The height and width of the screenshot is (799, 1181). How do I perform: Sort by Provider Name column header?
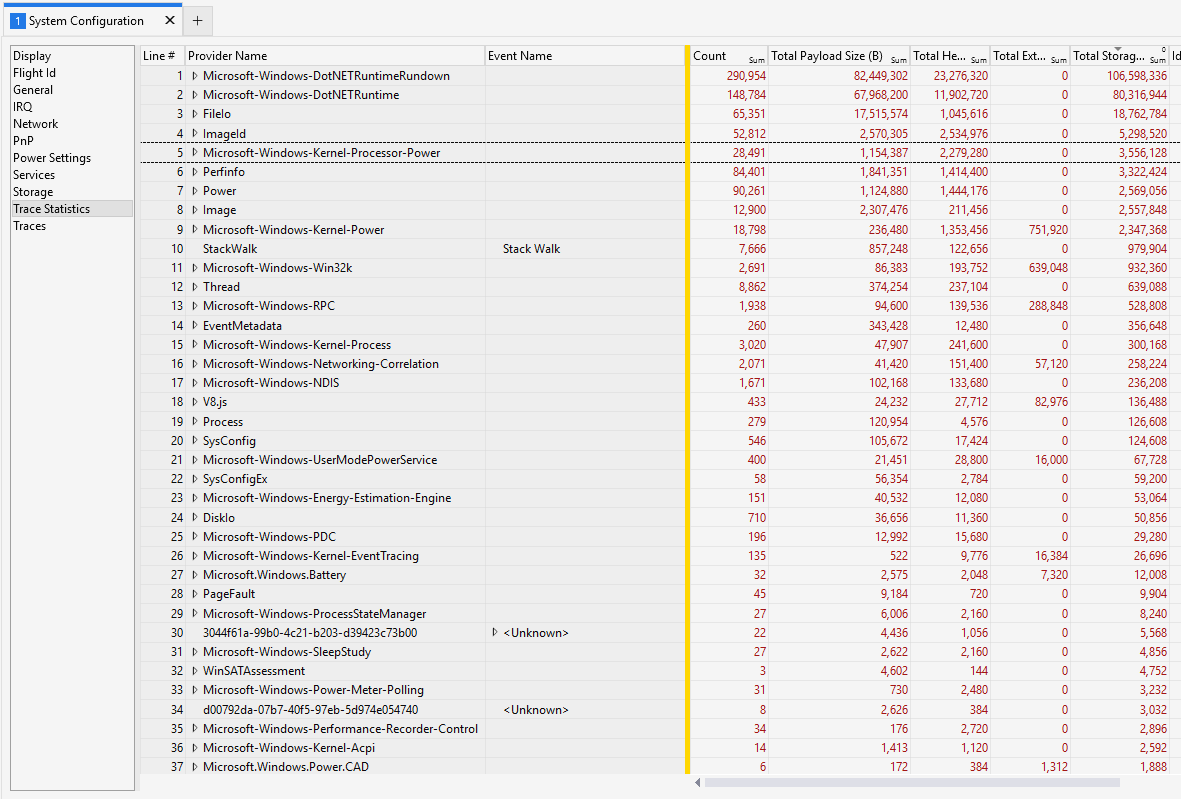(334, 56)
